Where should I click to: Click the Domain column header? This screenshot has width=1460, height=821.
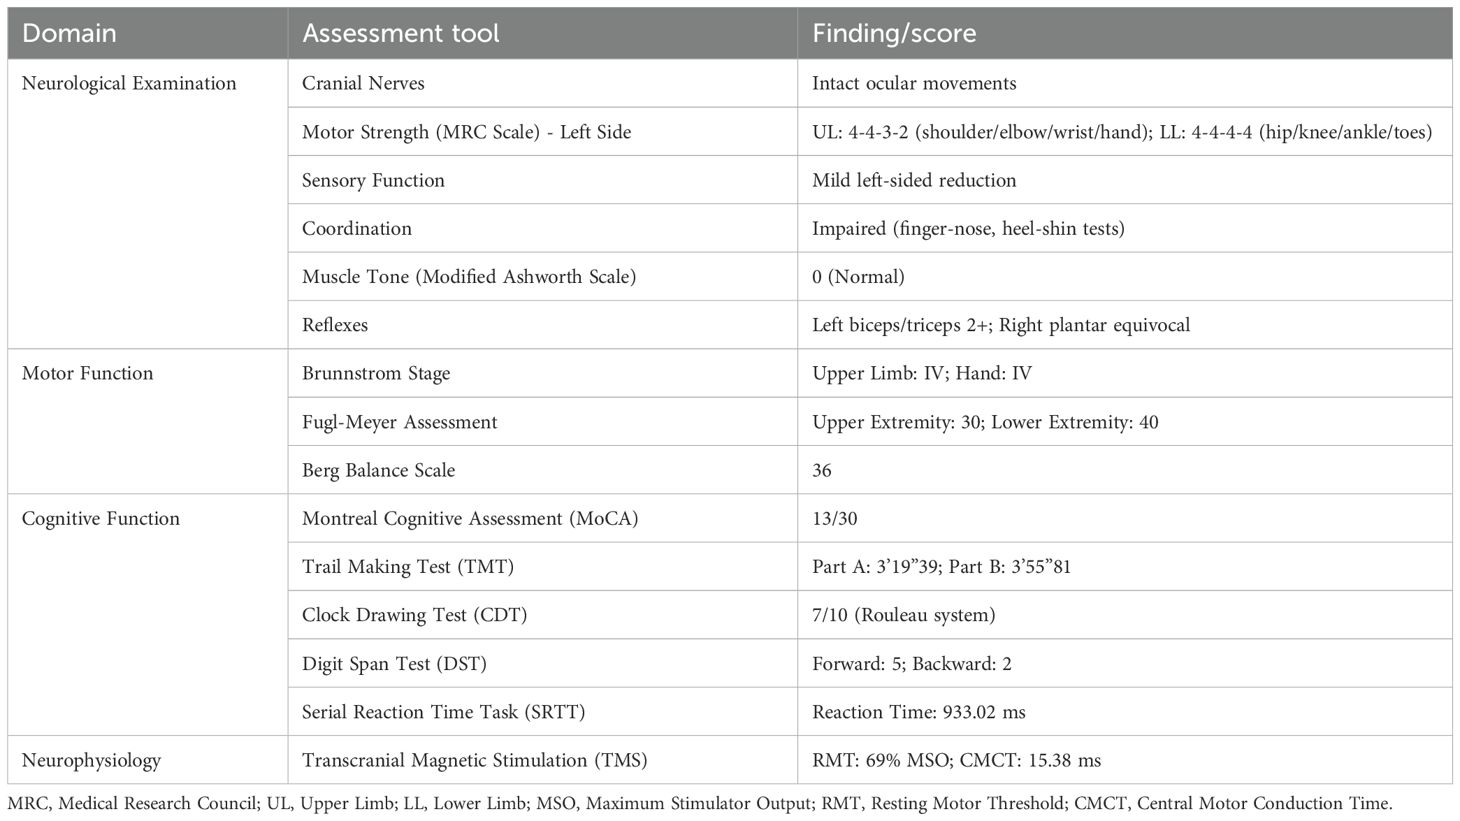pos(69,33)
